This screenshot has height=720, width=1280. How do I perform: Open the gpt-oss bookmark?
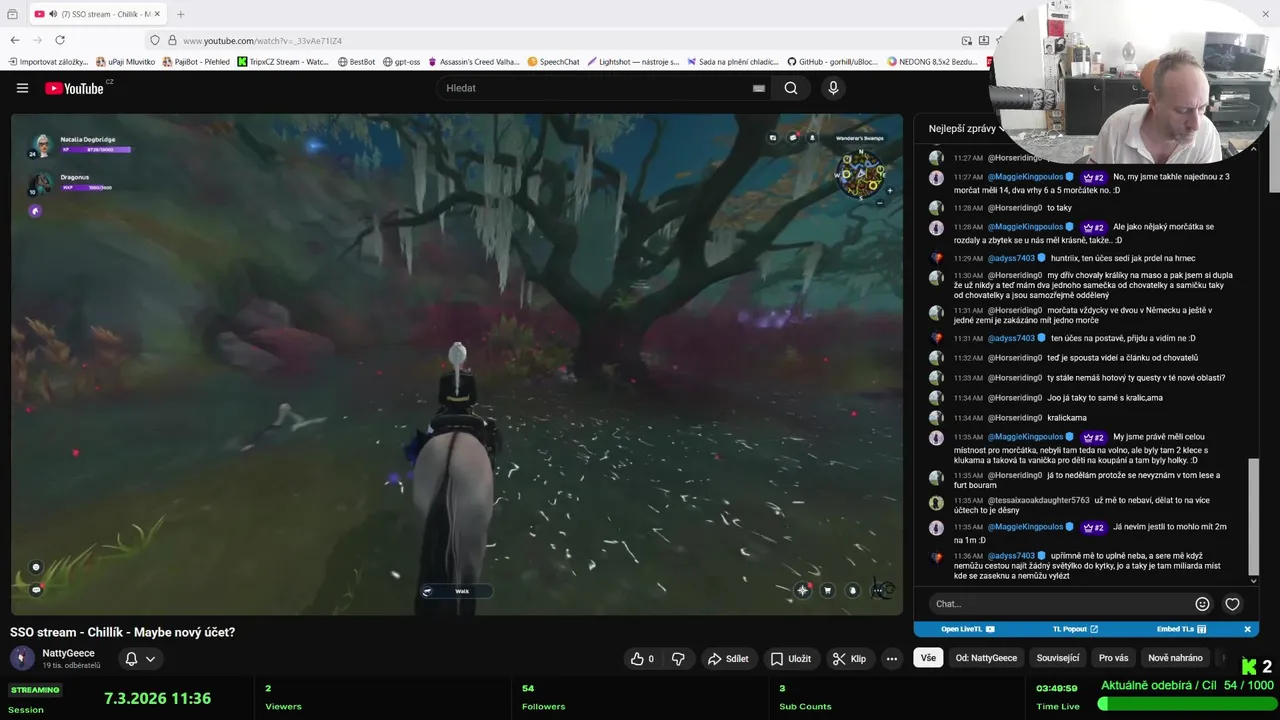401,62
